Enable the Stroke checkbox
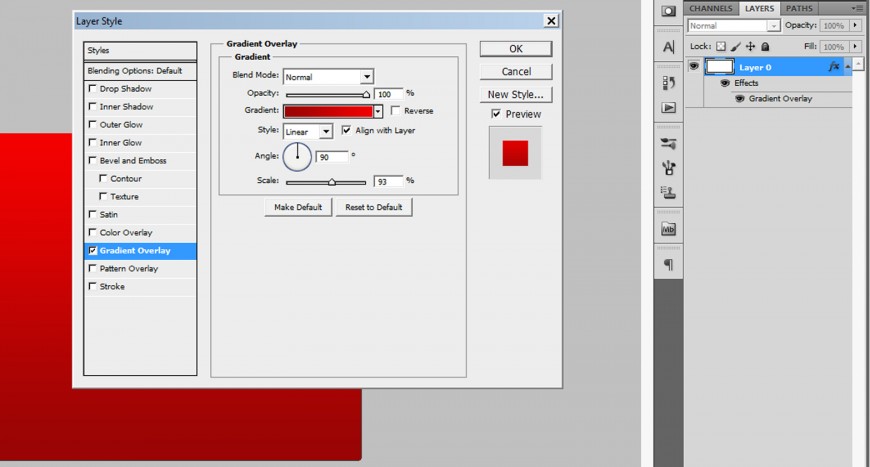 point(93,286)
